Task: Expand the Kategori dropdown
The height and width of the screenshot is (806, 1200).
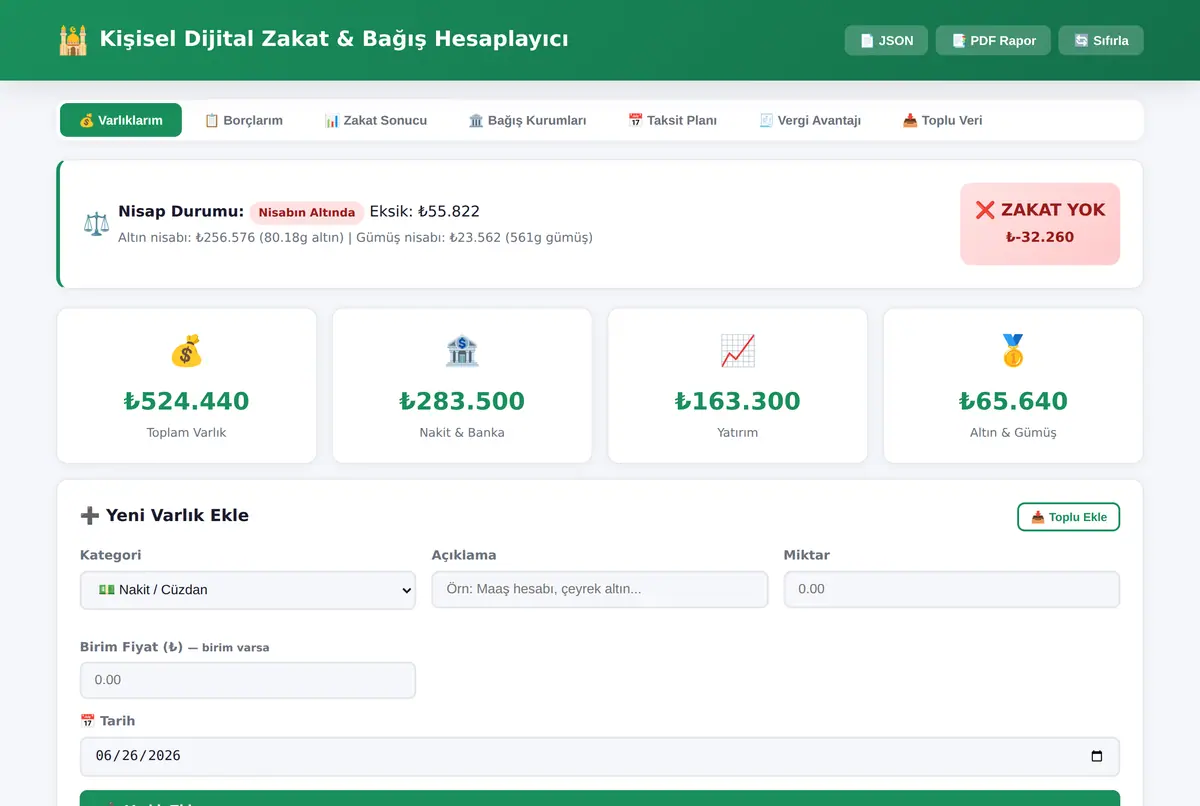Action: 248,590
